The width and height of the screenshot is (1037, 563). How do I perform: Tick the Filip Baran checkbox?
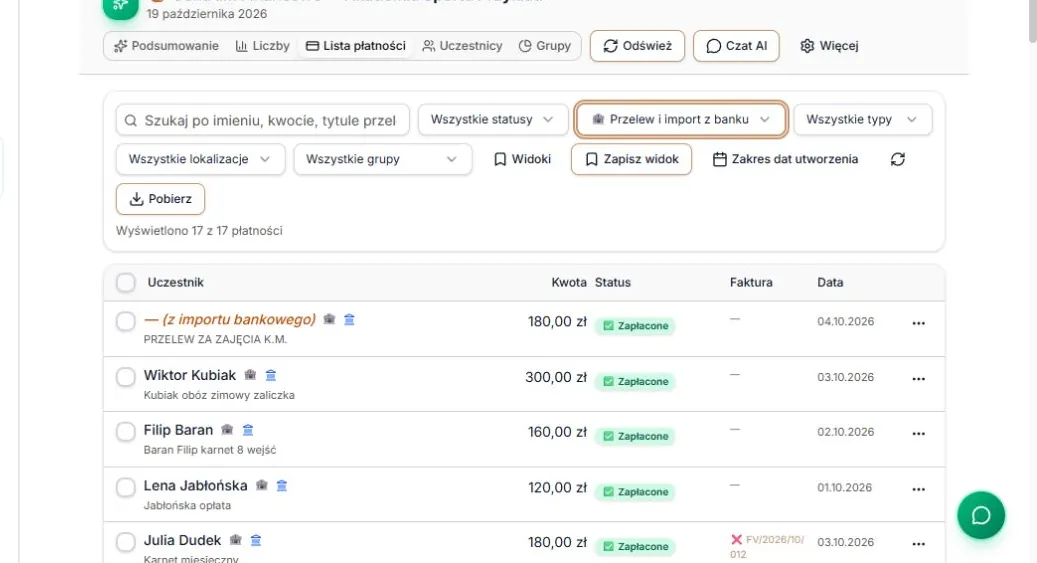tap(126, 432)
